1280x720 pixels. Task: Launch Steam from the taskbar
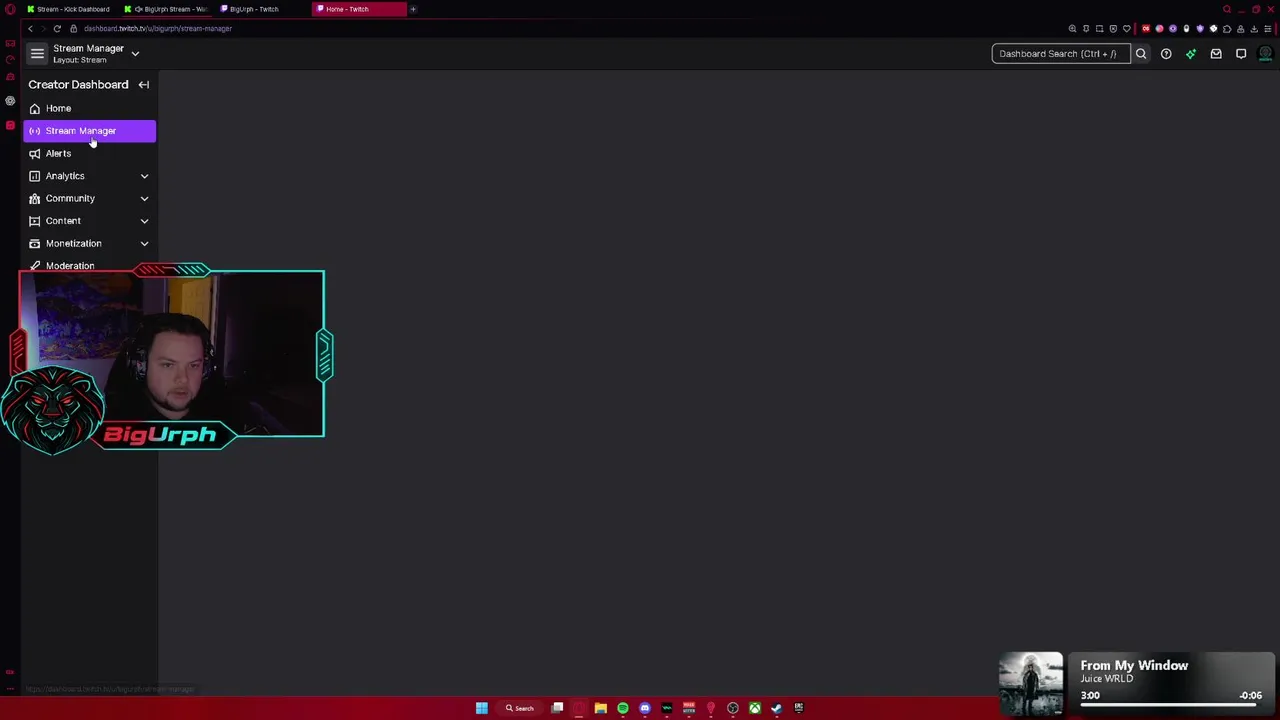click(777, 708)
